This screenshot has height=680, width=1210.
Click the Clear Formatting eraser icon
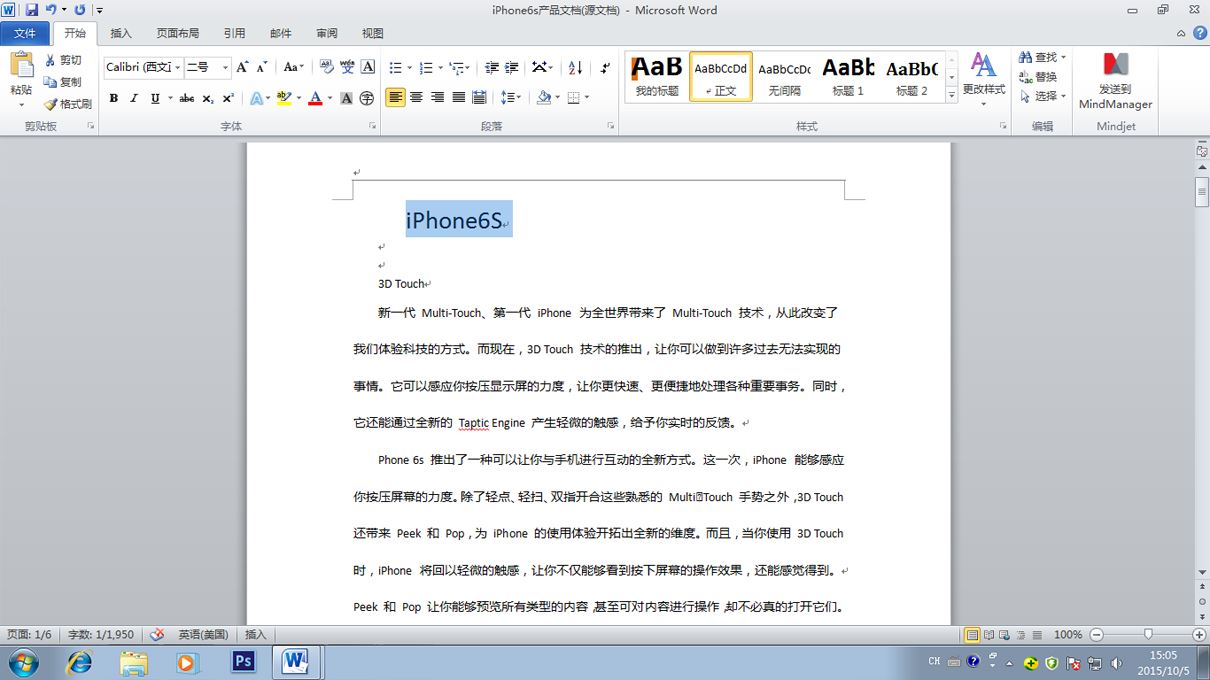point(326,67)
